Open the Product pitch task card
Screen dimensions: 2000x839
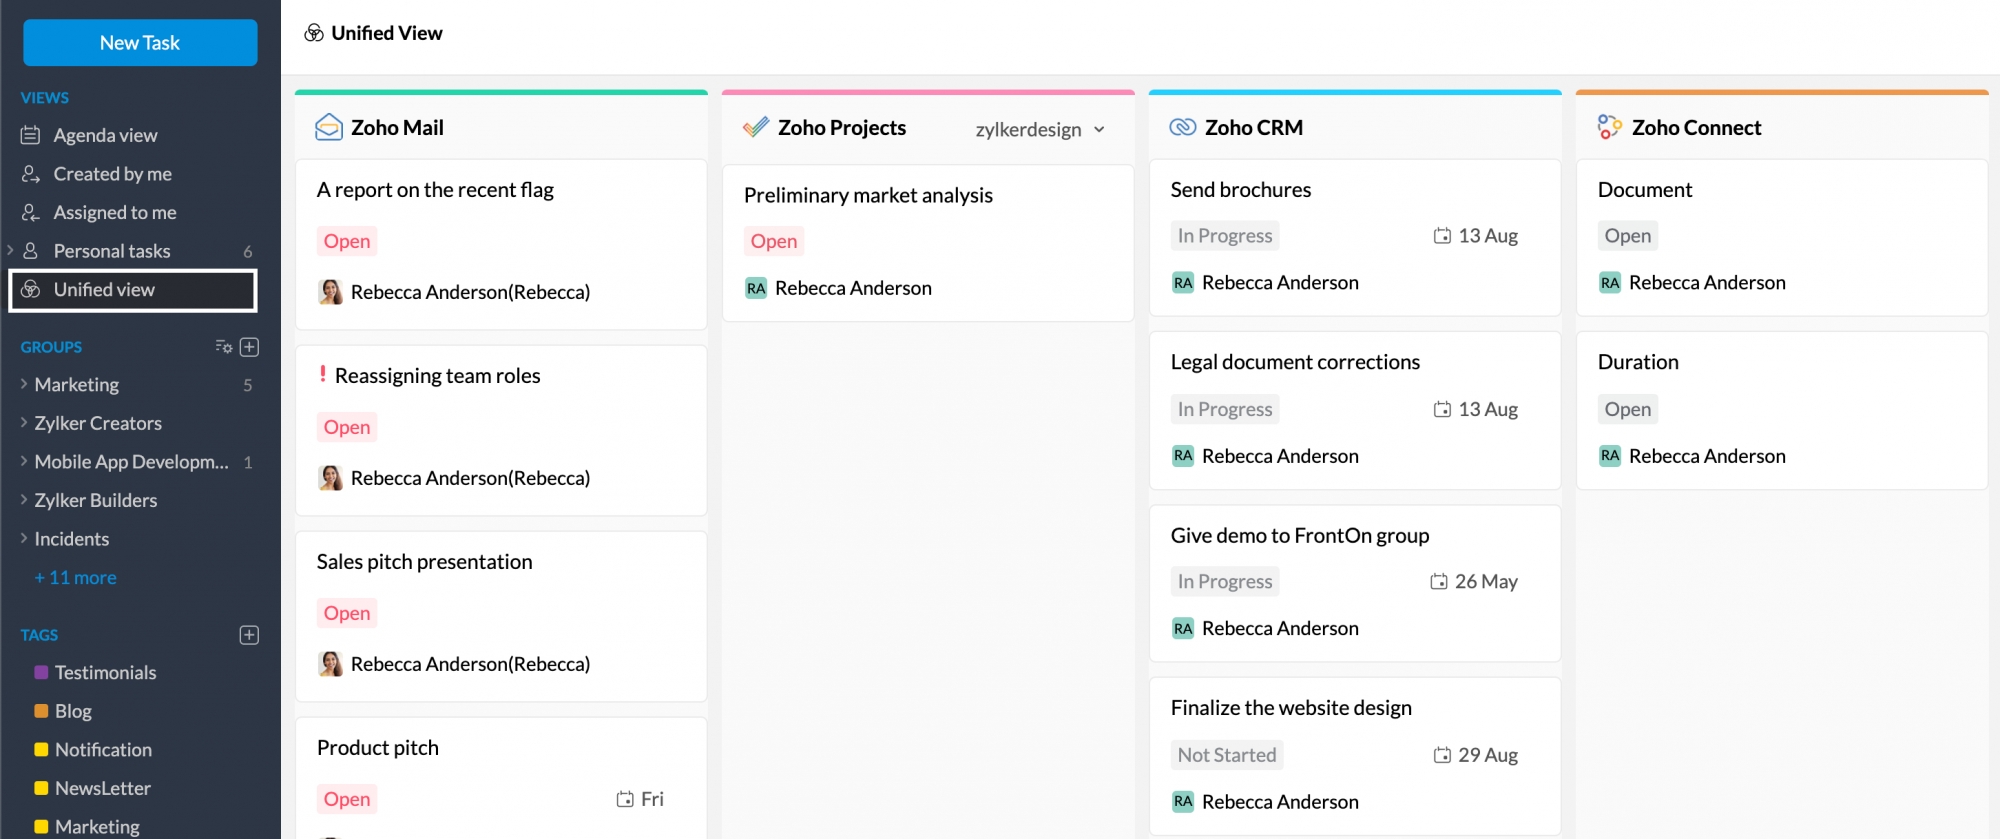click(501, 778)
